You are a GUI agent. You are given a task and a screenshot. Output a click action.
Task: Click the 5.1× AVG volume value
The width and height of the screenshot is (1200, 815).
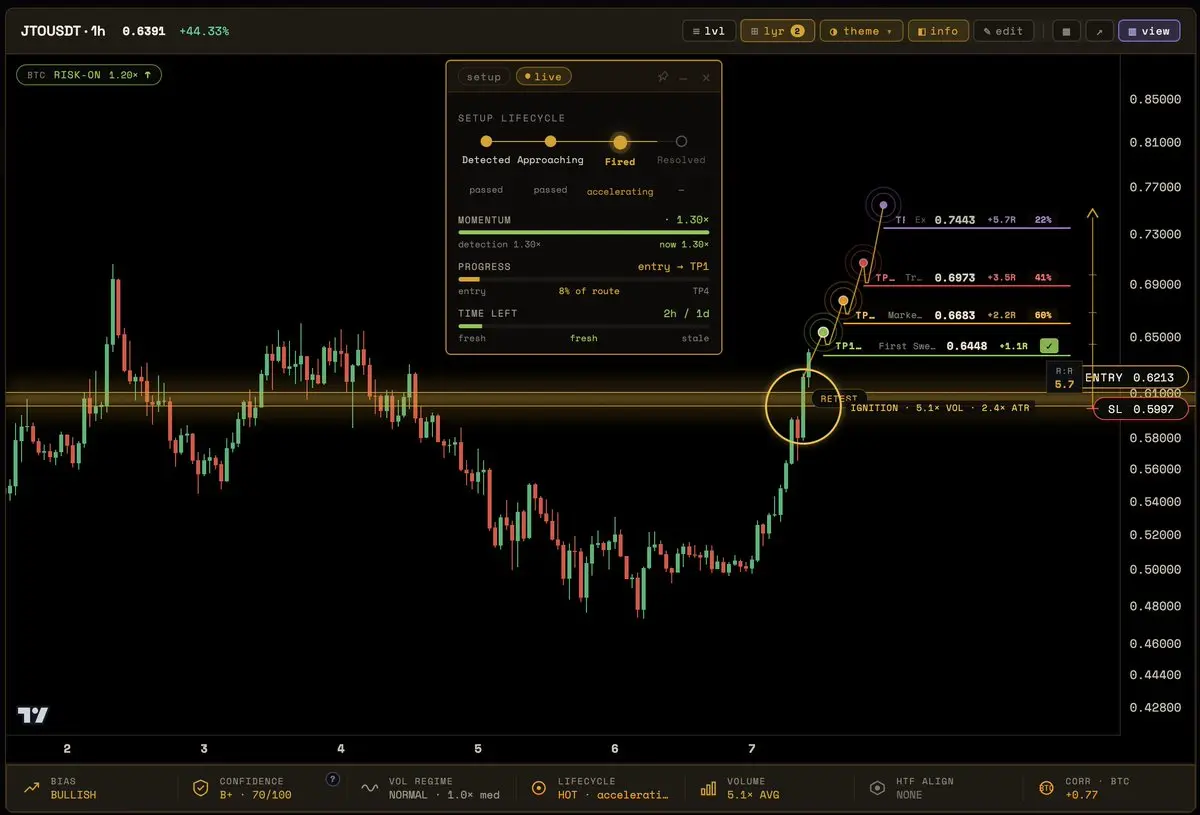(753, 795)
